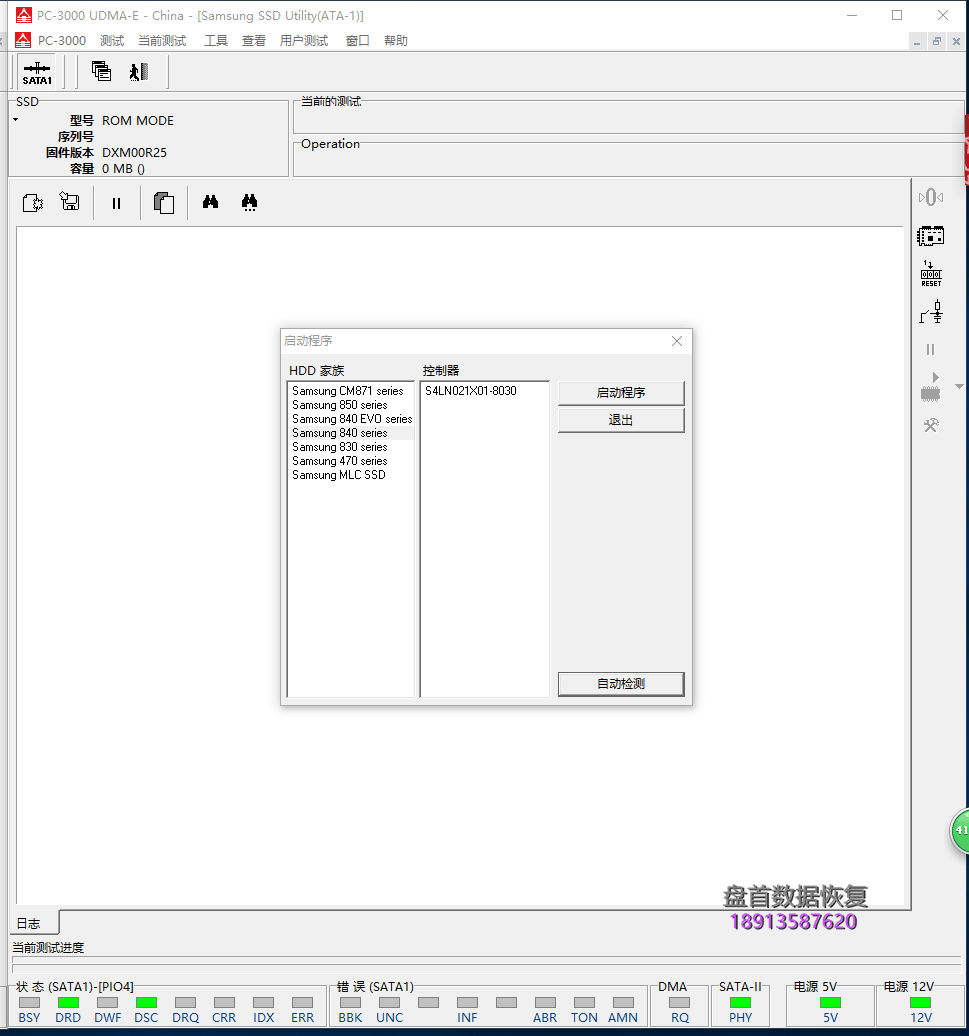Image resolution: width=969 pixels, height=1036 pixels.
Task: Select Samsung 840 EVO series
Action: 352,419
